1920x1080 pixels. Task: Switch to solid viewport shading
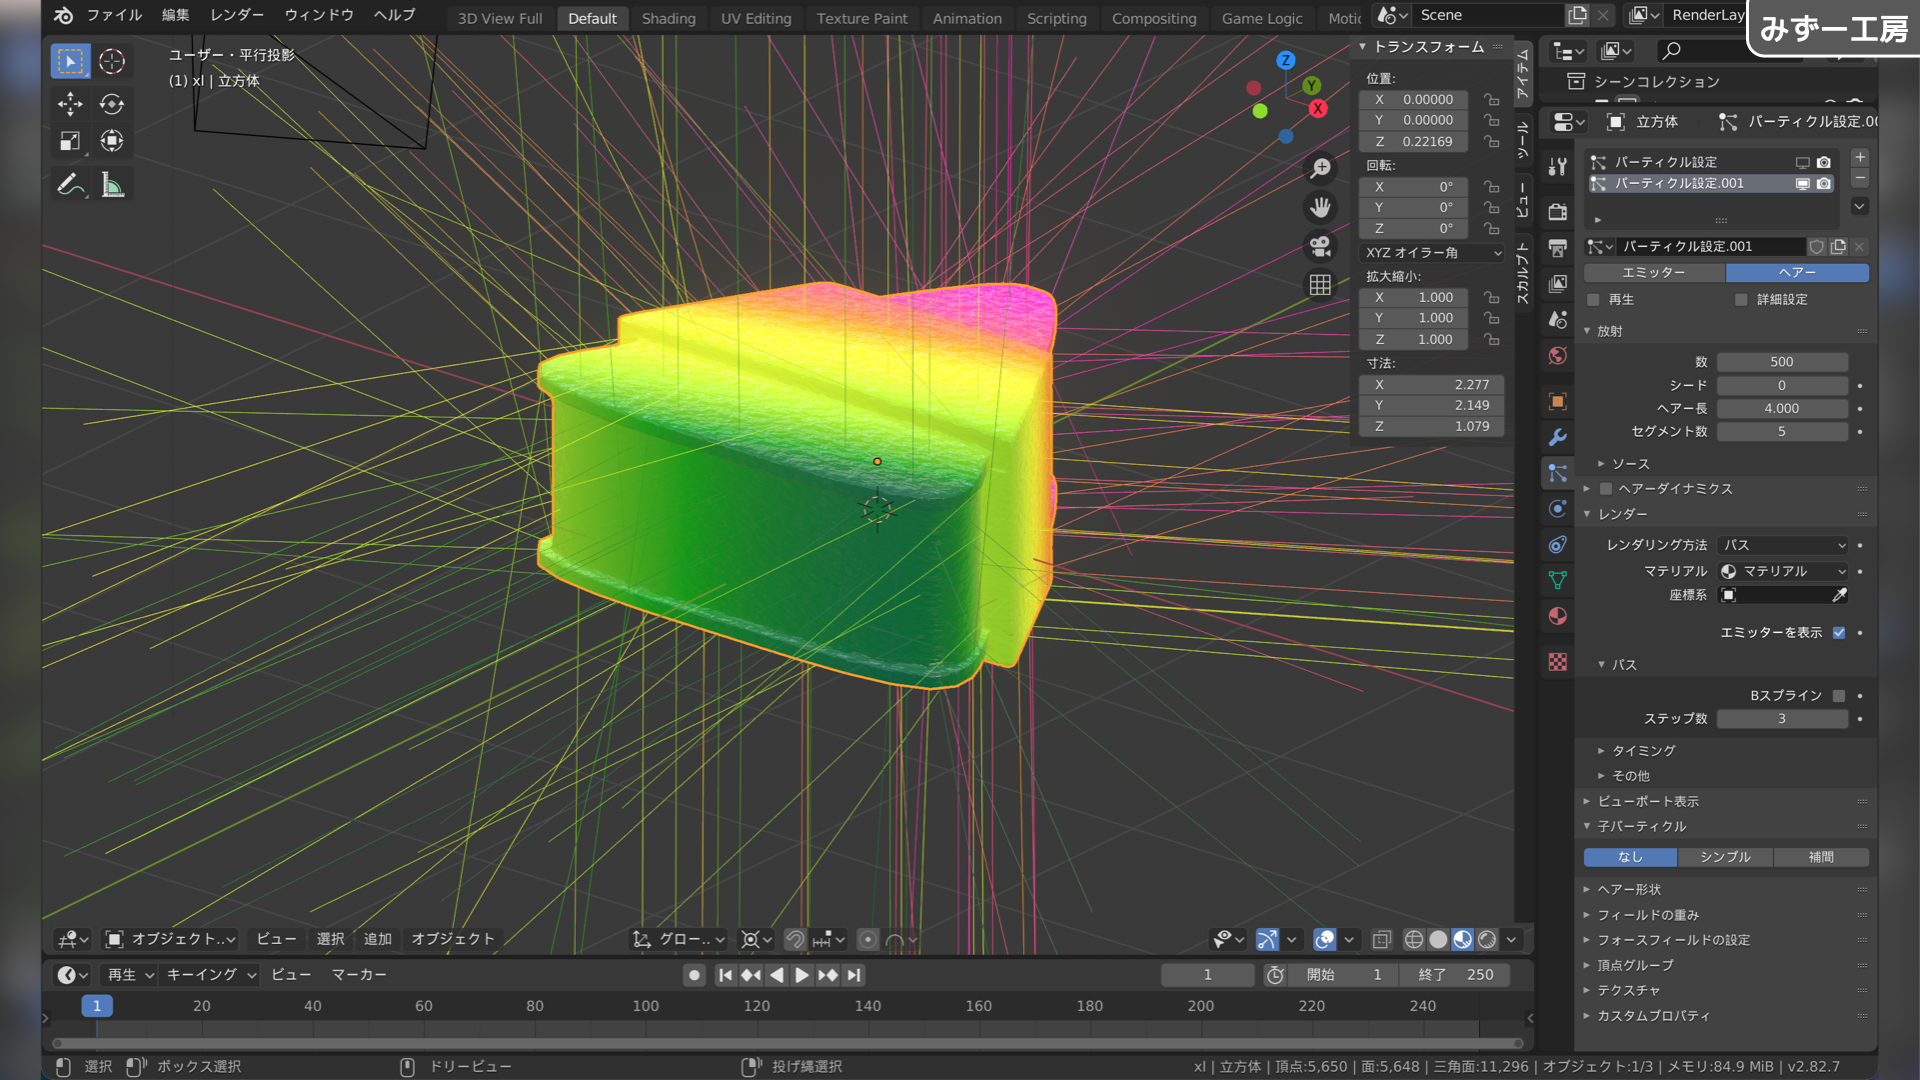[1438, 940]
